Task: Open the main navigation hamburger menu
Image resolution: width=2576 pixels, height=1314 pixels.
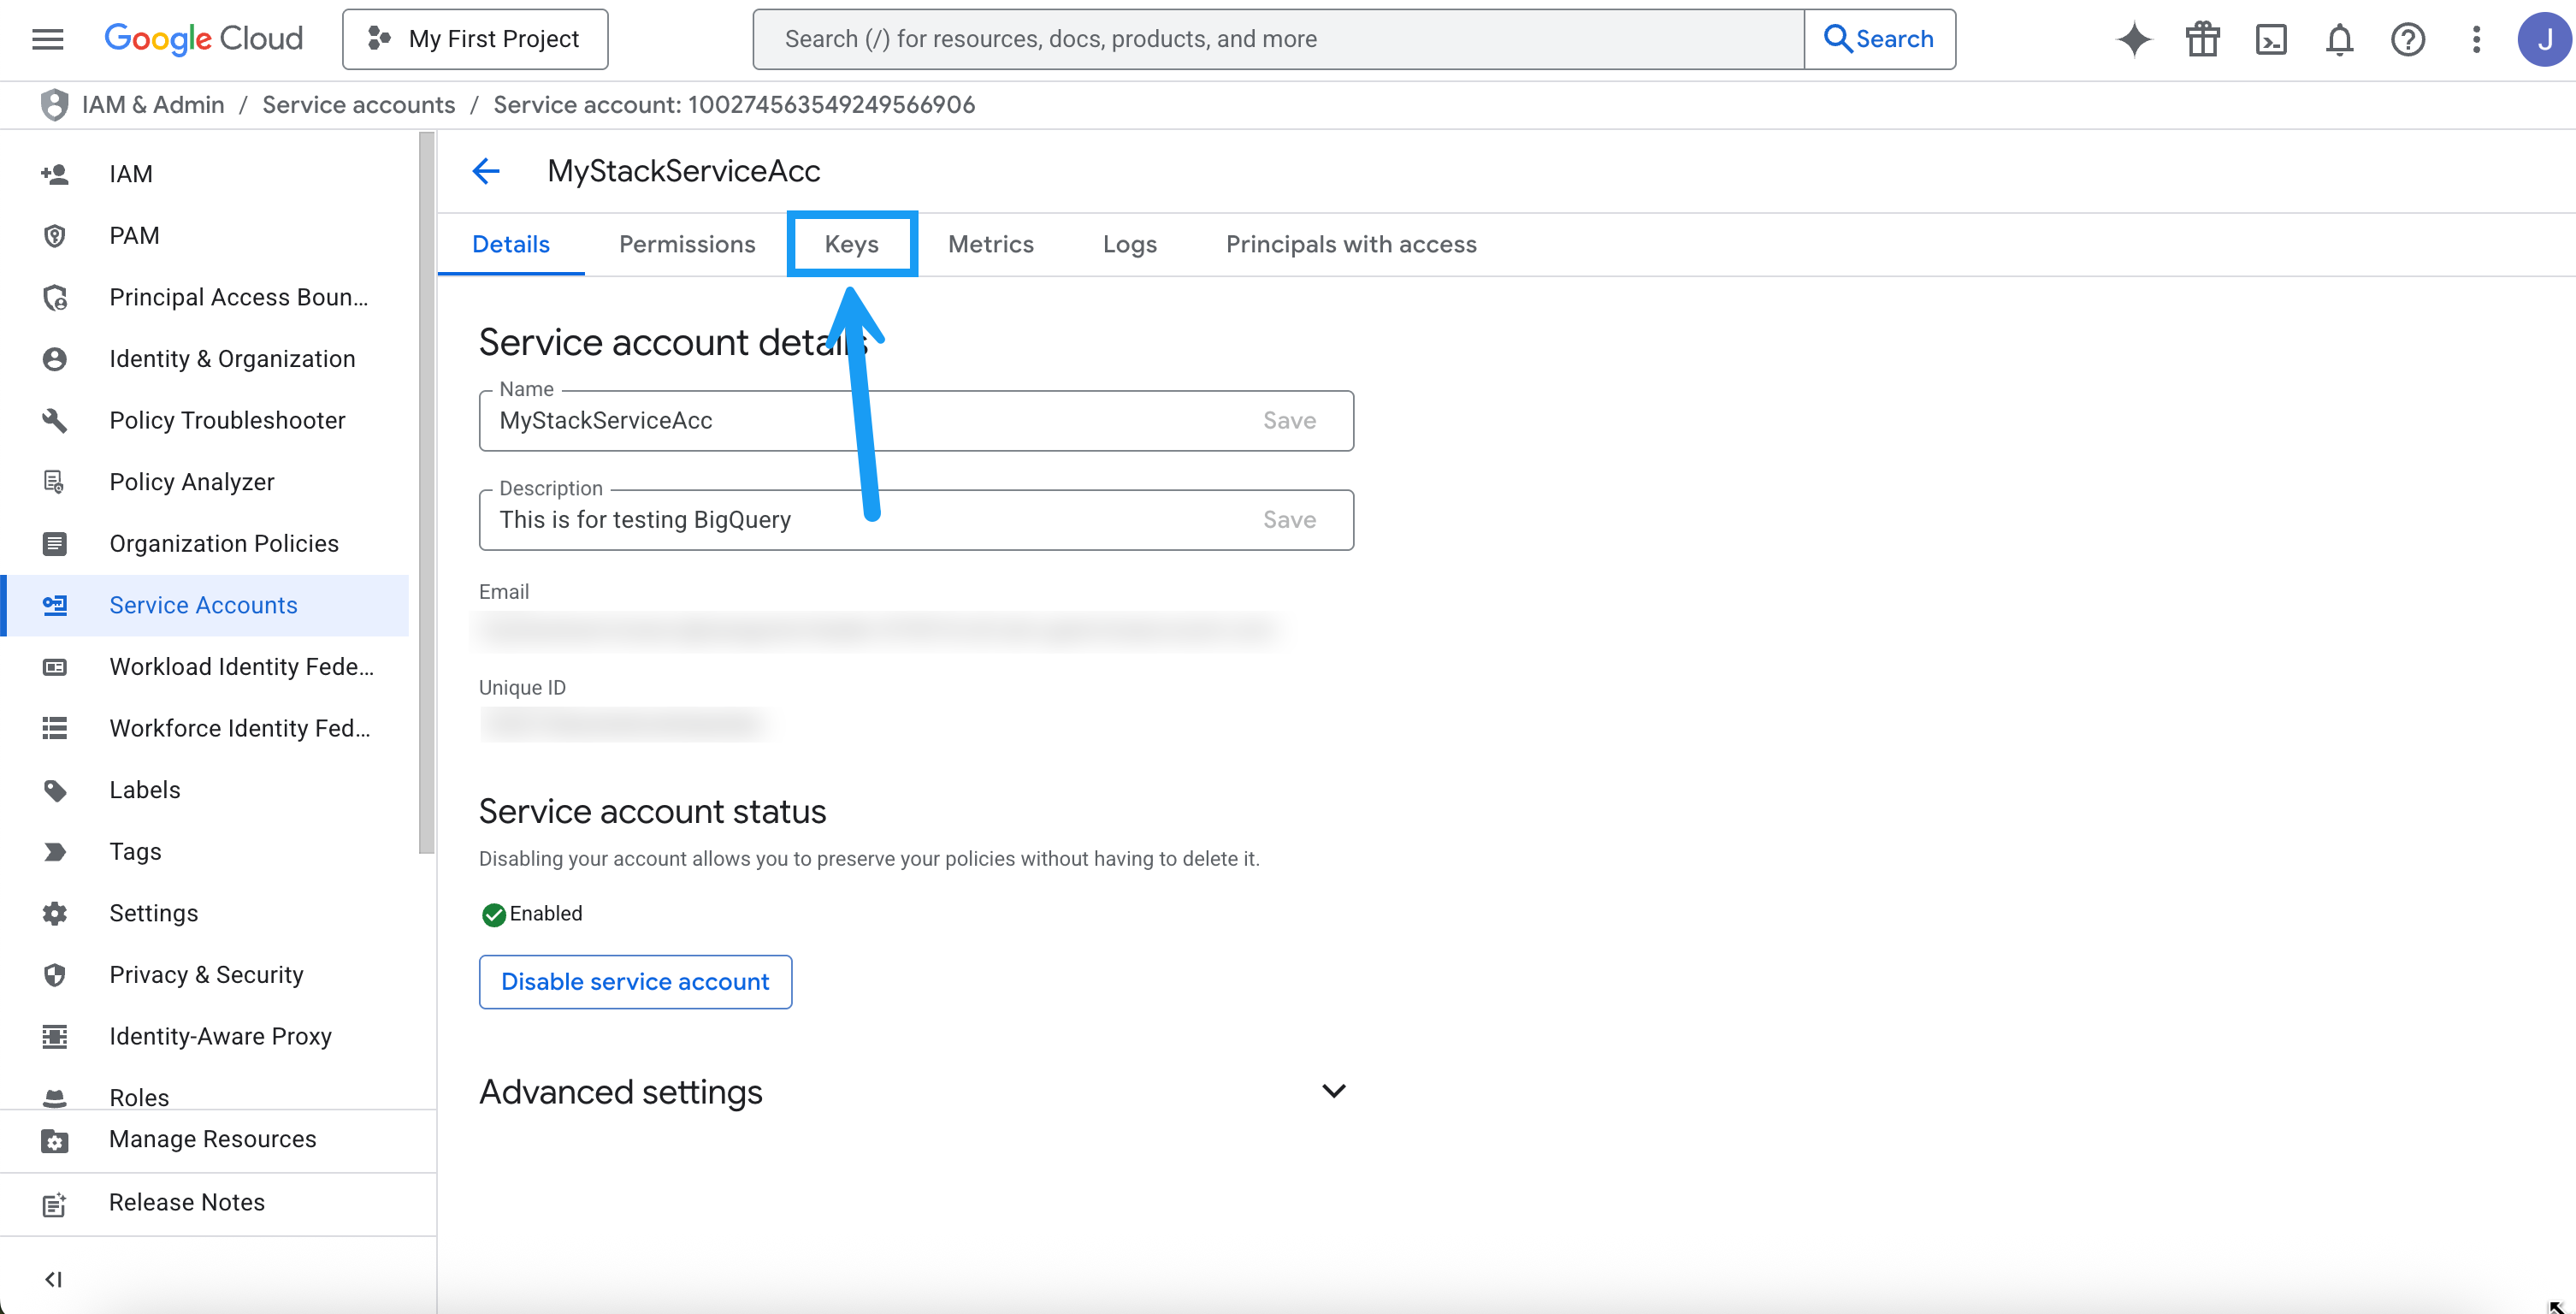Action: coord(47,39)
